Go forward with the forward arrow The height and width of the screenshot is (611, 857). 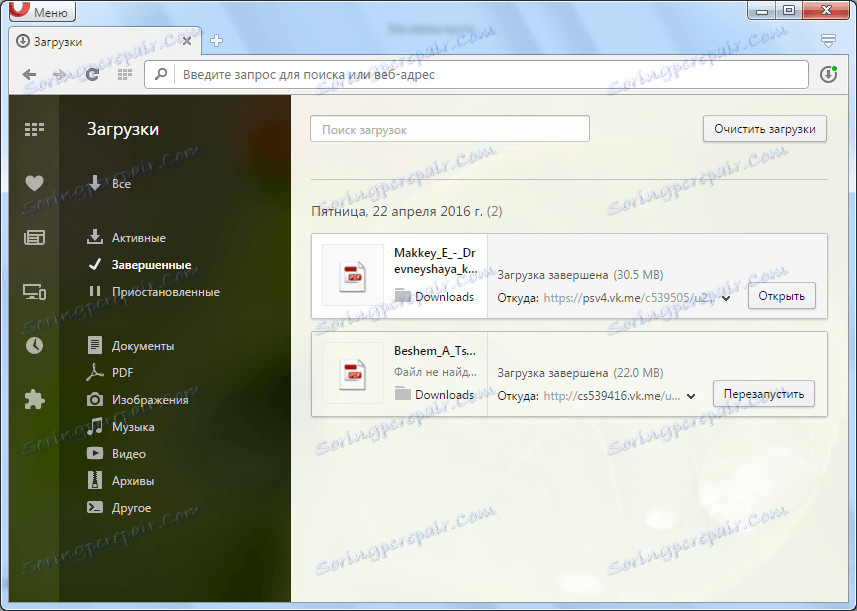[60, 74]
